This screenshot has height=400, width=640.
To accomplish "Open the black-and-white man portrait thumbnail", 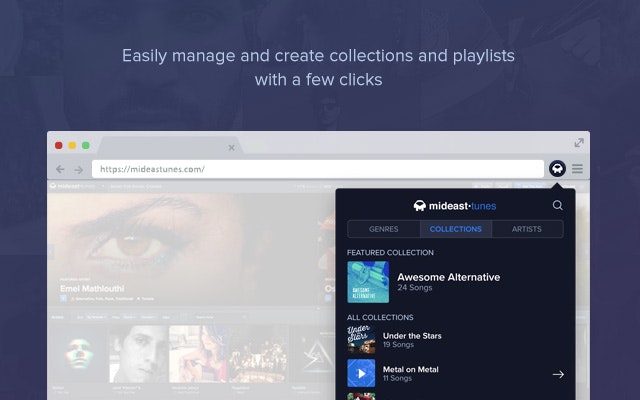I will pos(139,353).
